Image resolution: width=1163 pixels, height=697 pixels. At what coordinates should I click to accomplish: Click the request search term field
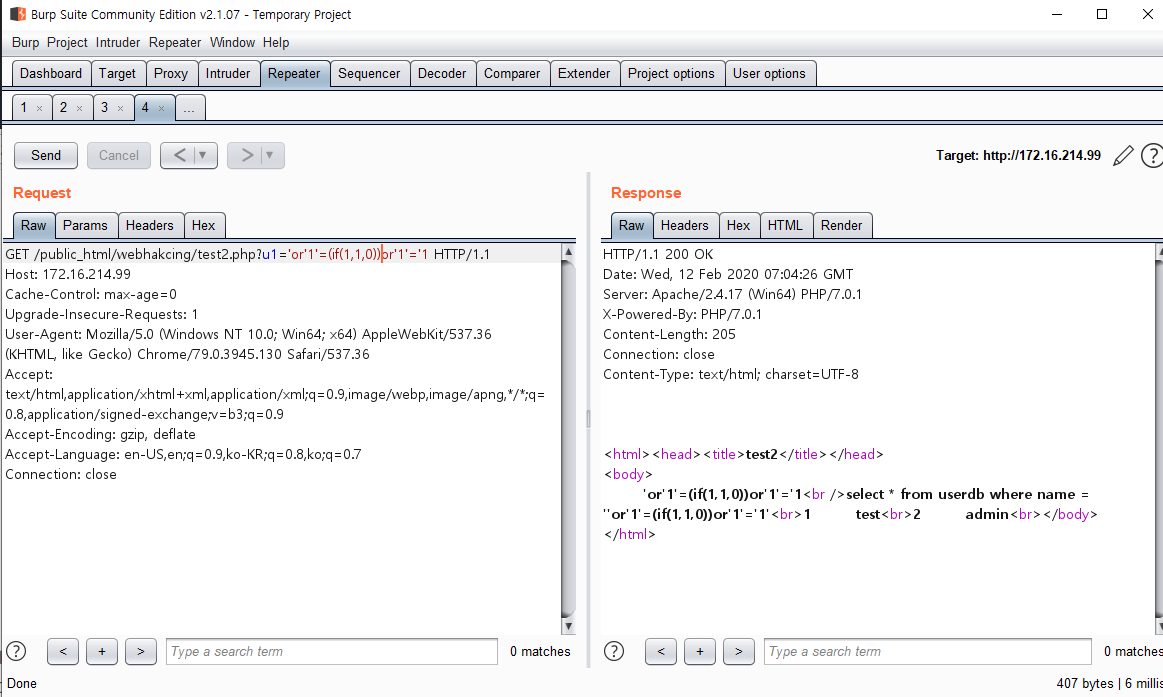tap(332, 651)
